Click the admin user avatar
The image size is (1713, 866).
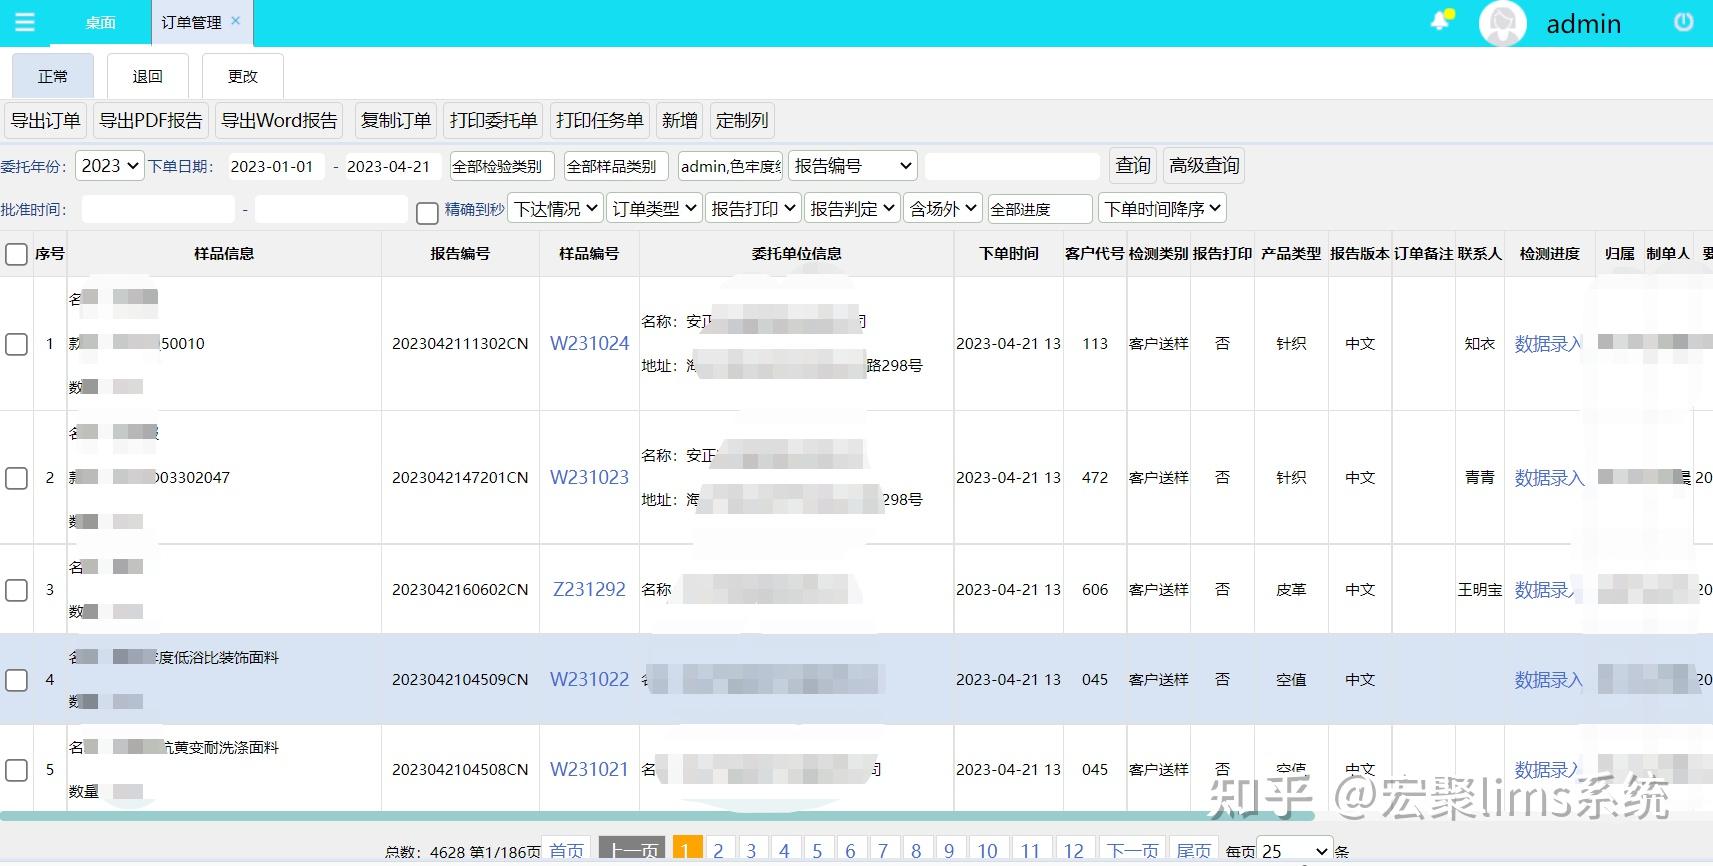tap(1502, 23)
